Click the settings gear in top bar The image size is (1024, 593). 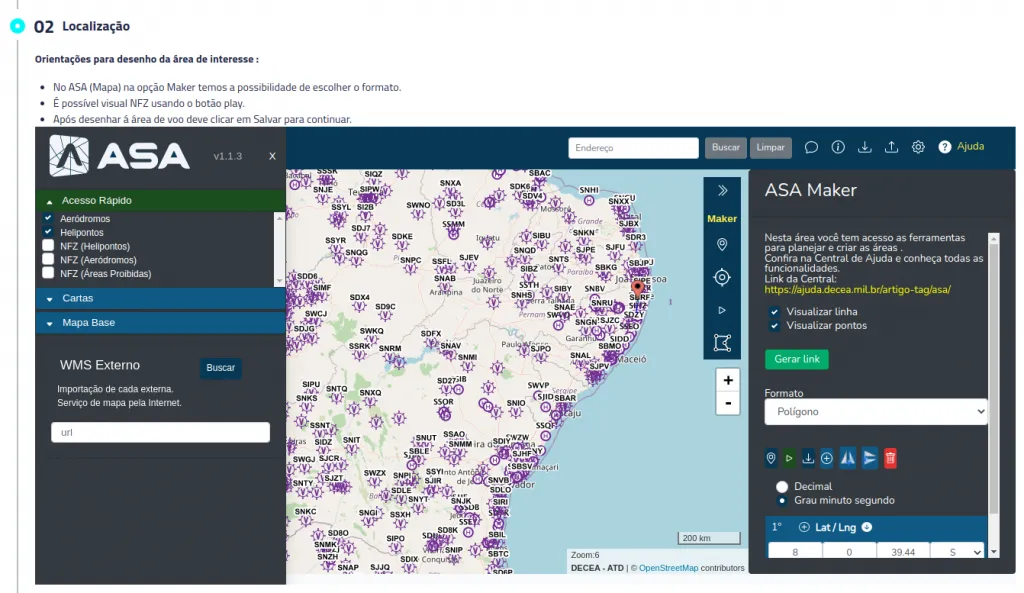[x=918, y=147]
